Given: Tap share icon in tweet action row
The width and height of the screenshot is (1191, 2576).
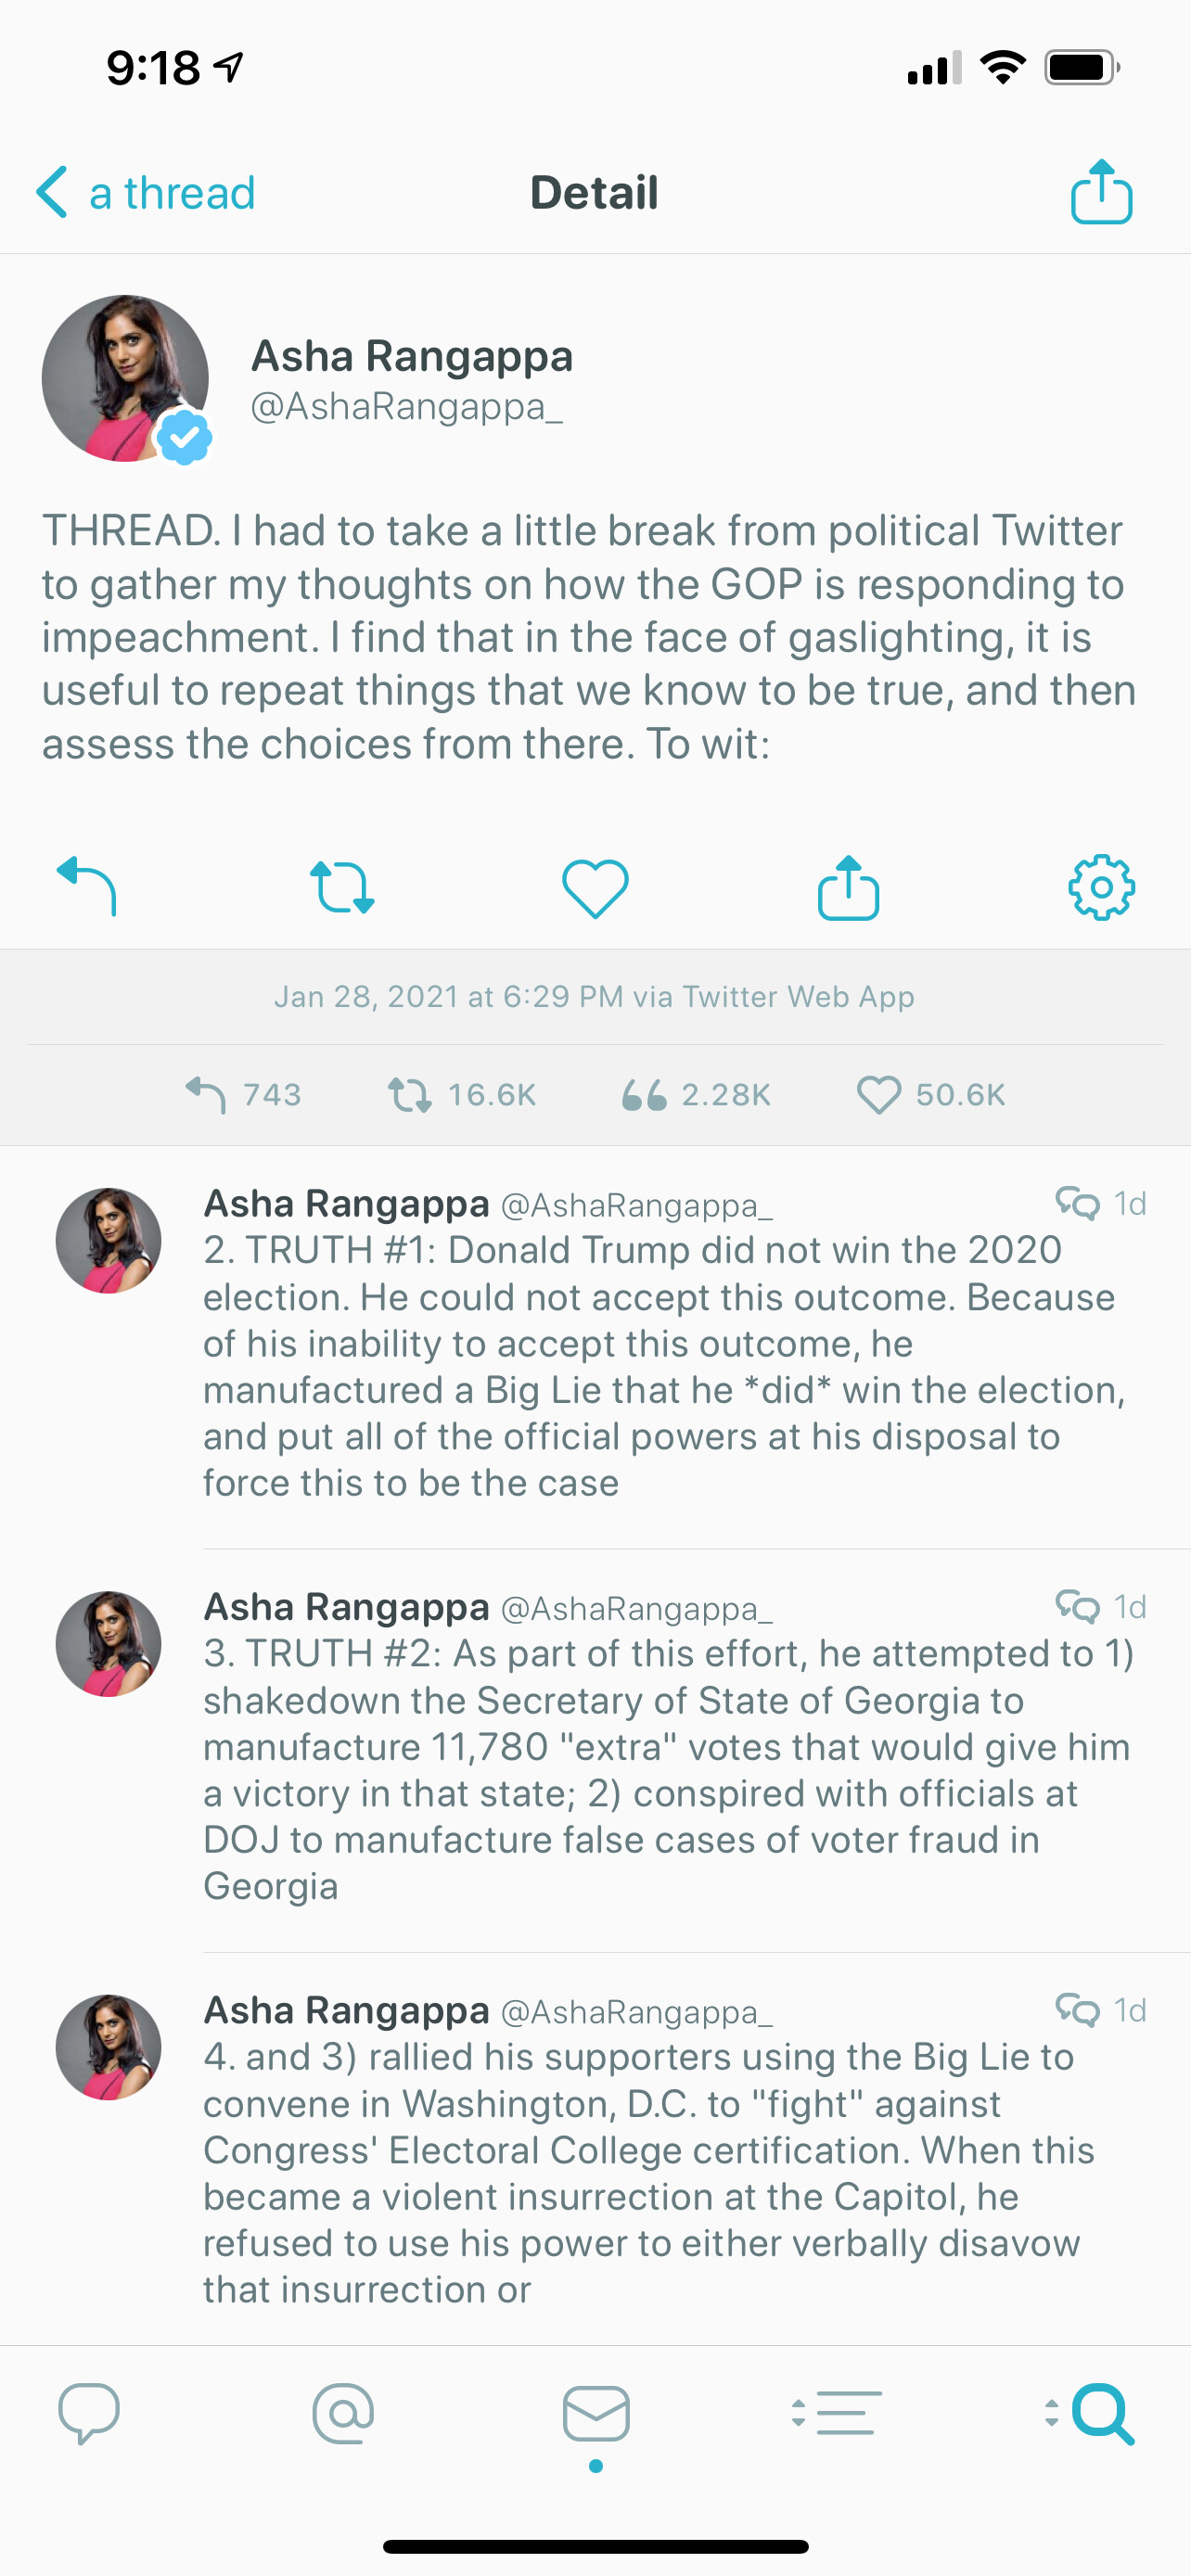Looking at the screenshot, I should point(848,887).
